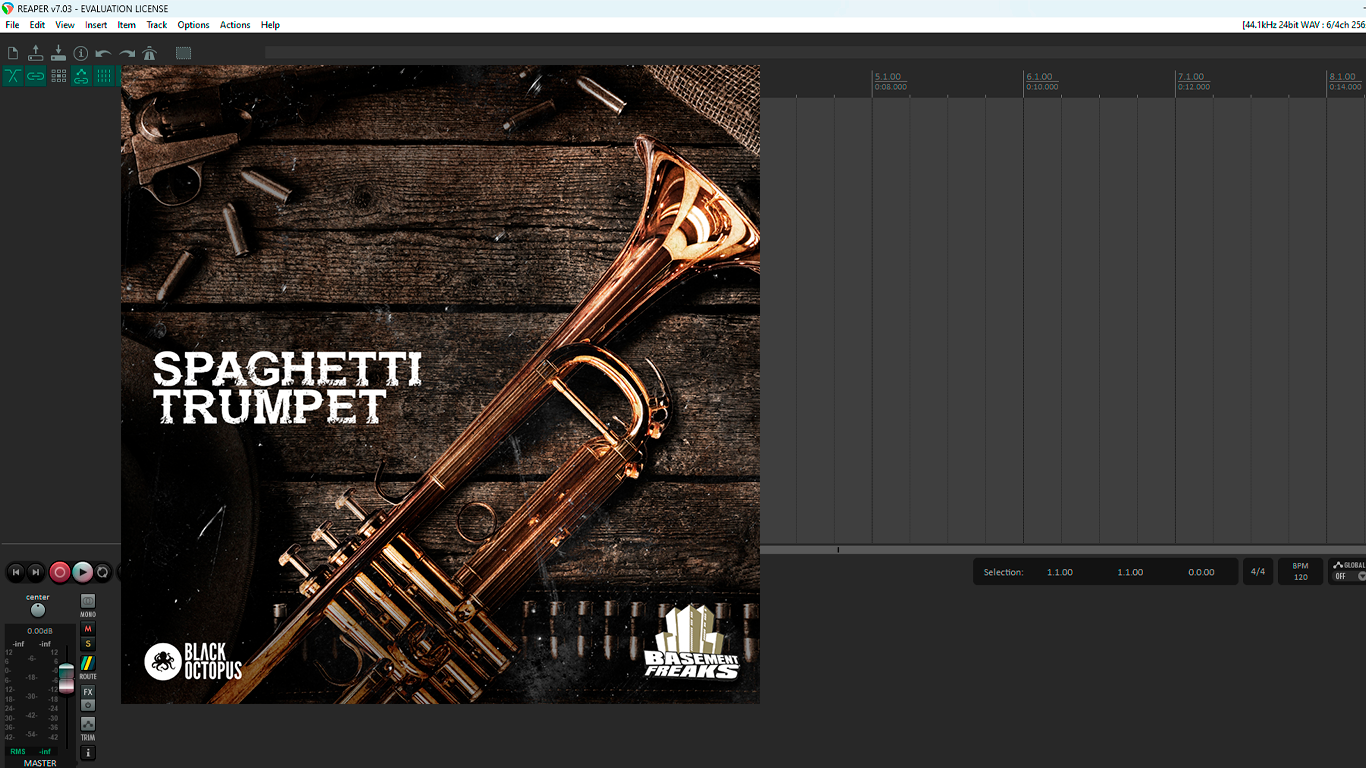Toggle the metronome icon
The height and width of the screenshot is (768, 1366).
click(150, 53)
